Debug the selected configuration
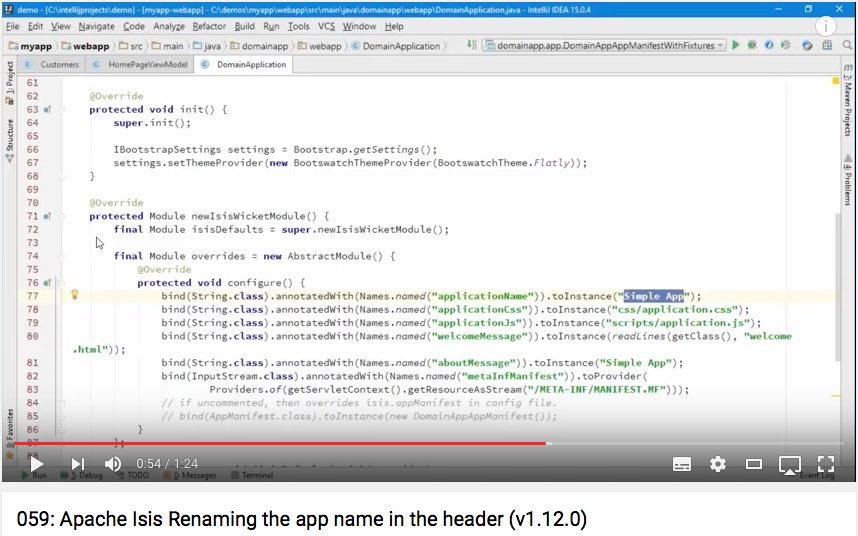Screen dimensions: 858x536 (x=752, y=45)
